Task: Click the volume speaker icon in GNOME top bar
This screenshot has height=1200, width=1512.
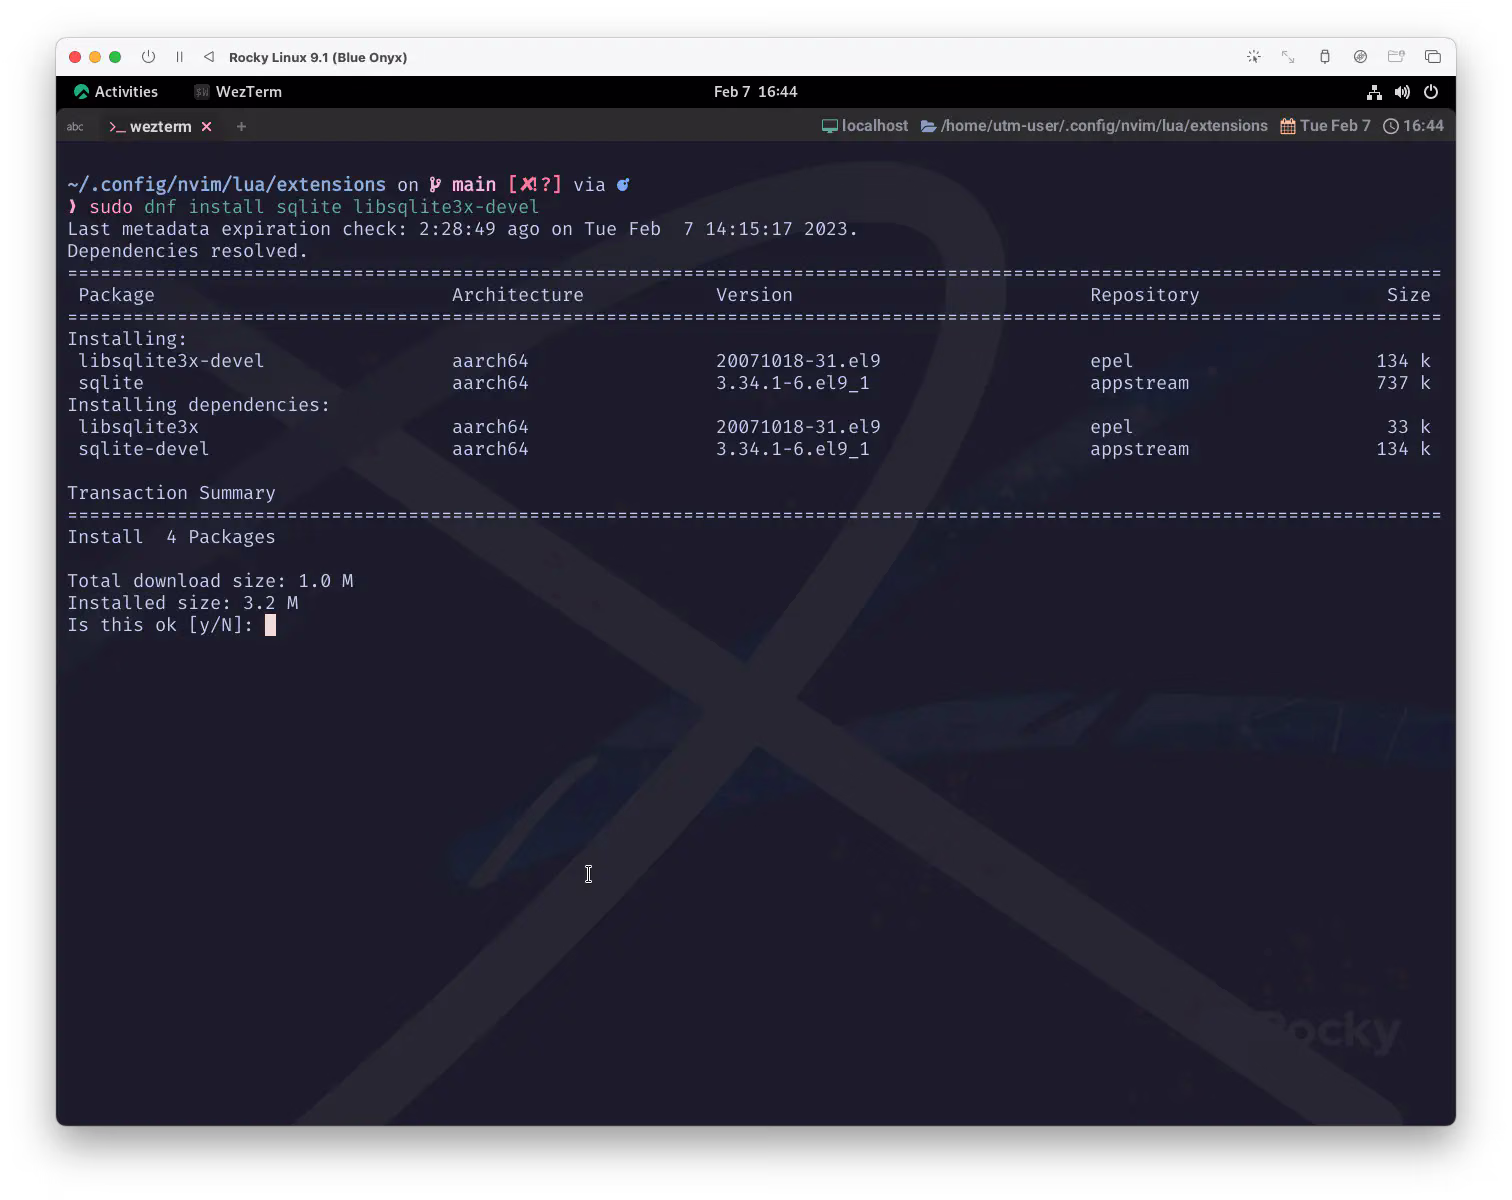Action: coord(1402,92)
